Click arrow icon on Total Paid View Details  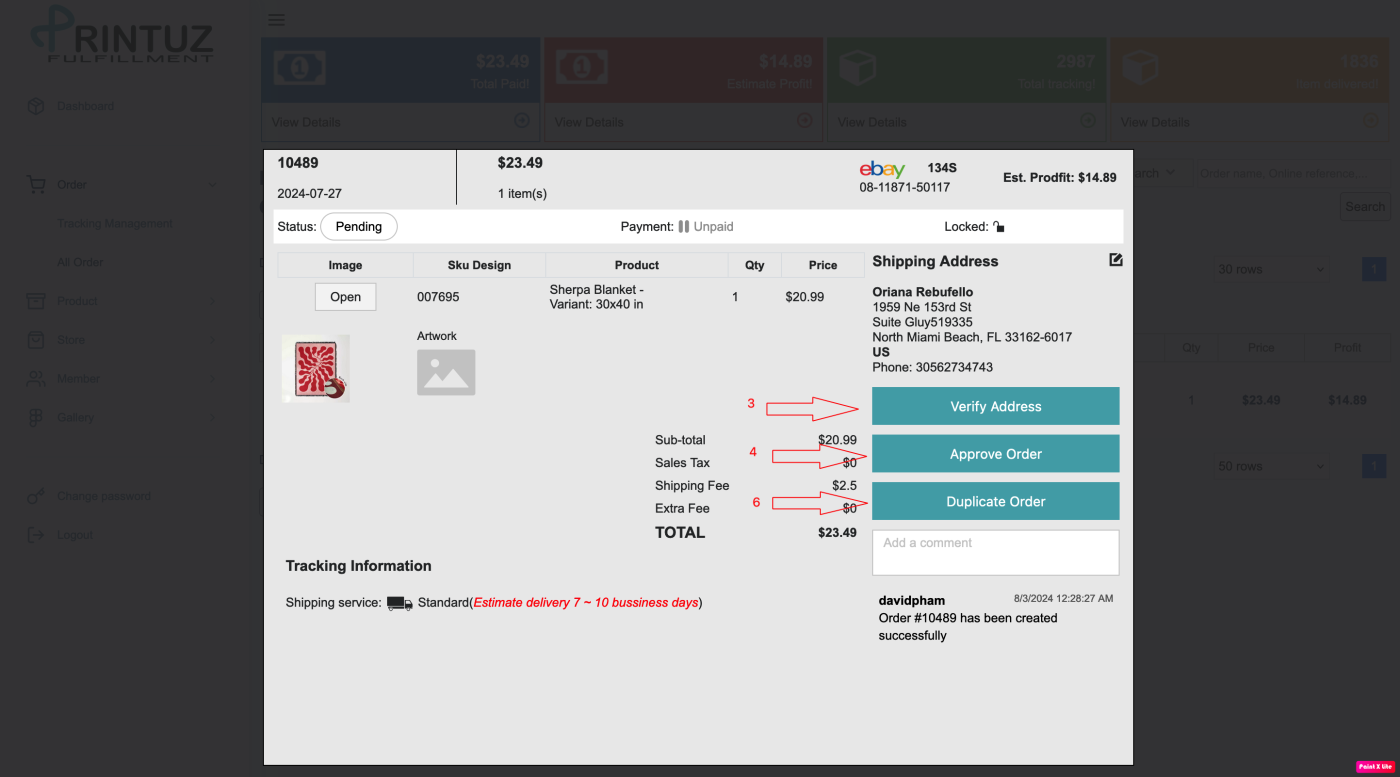[x=522, y=121]
